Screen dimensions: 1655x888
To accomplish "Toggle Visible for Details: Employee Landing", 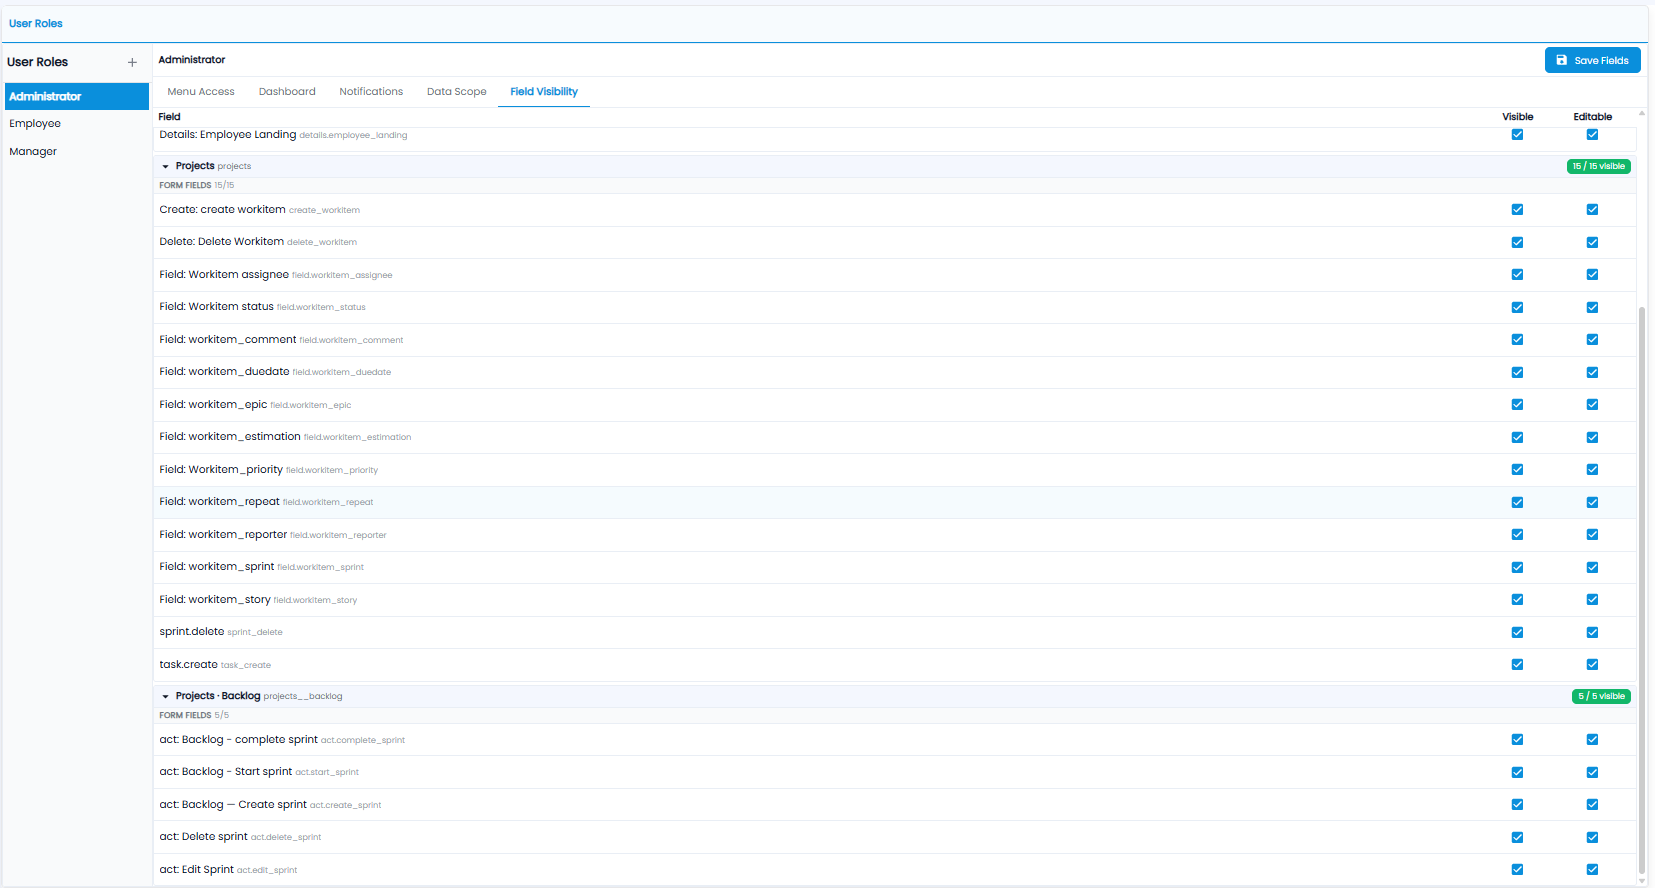I will pyautogui.click(x=1517, y=135).
